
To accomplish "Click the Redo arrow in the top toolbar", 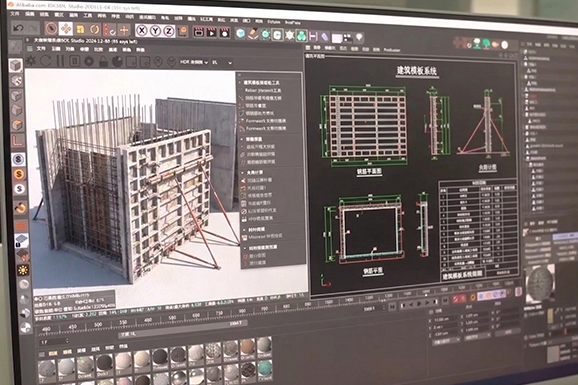I will 33,28.
